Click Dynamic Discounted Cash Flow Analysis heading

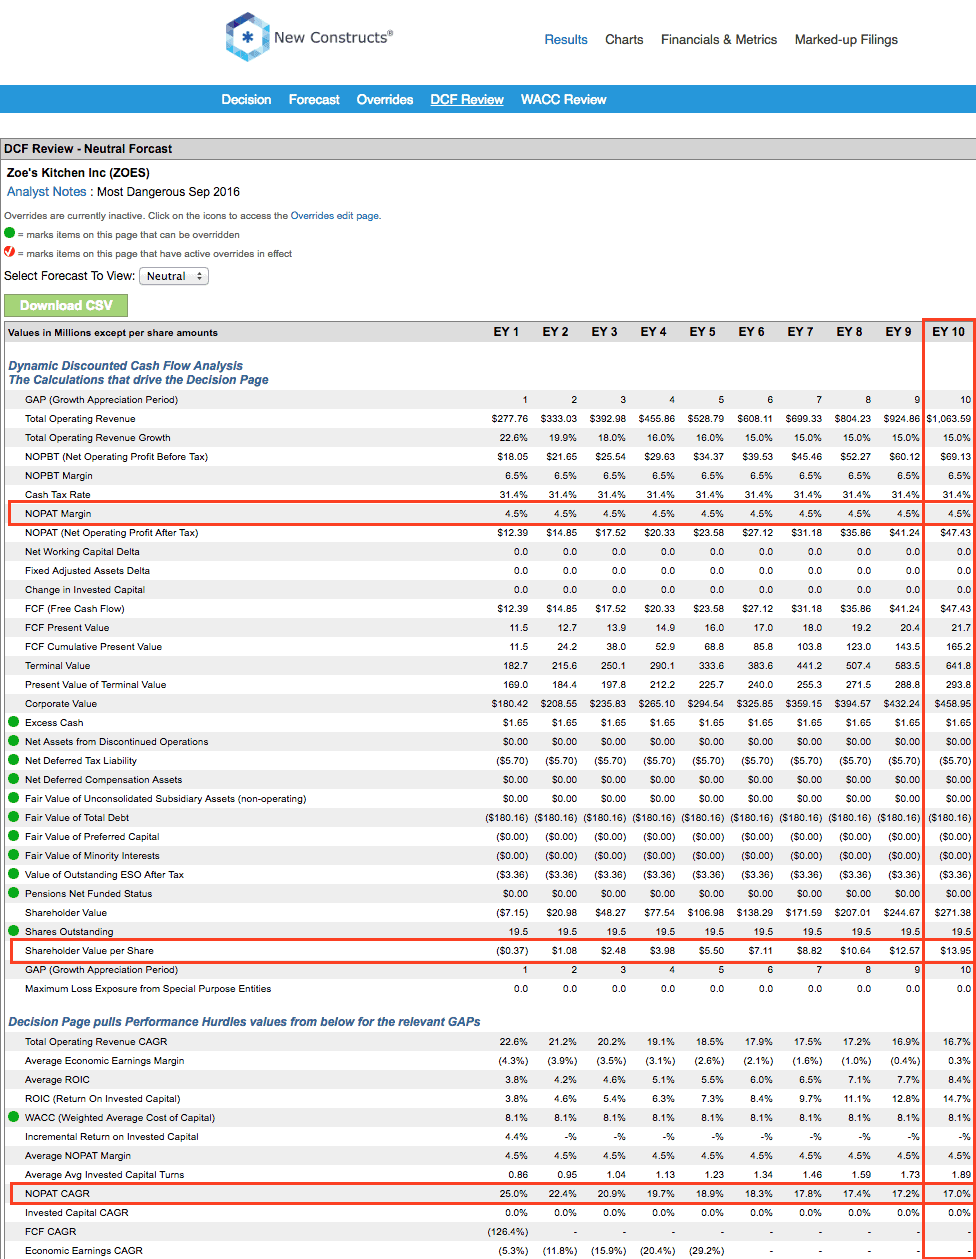[x=126, y=366]
